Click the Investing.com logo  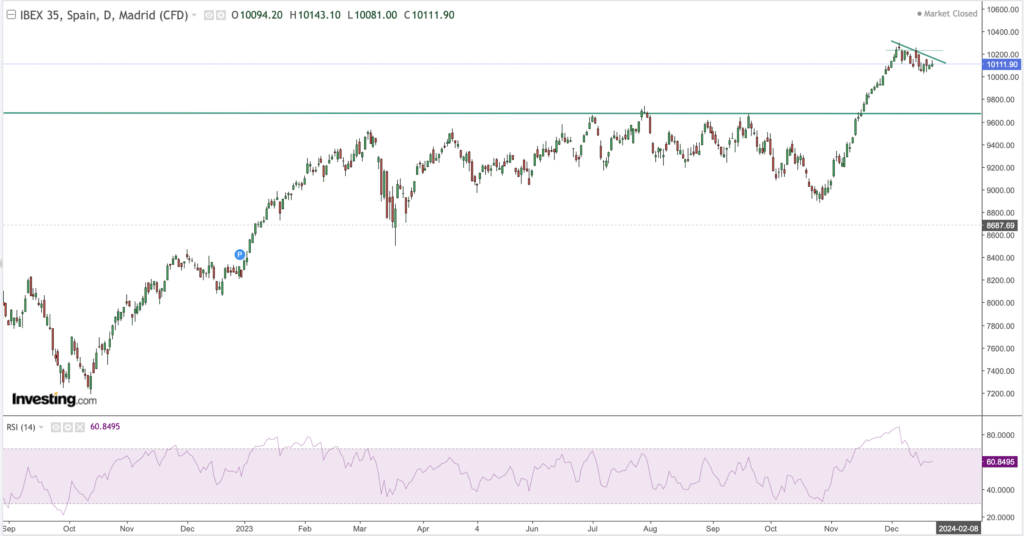(54, 399)
